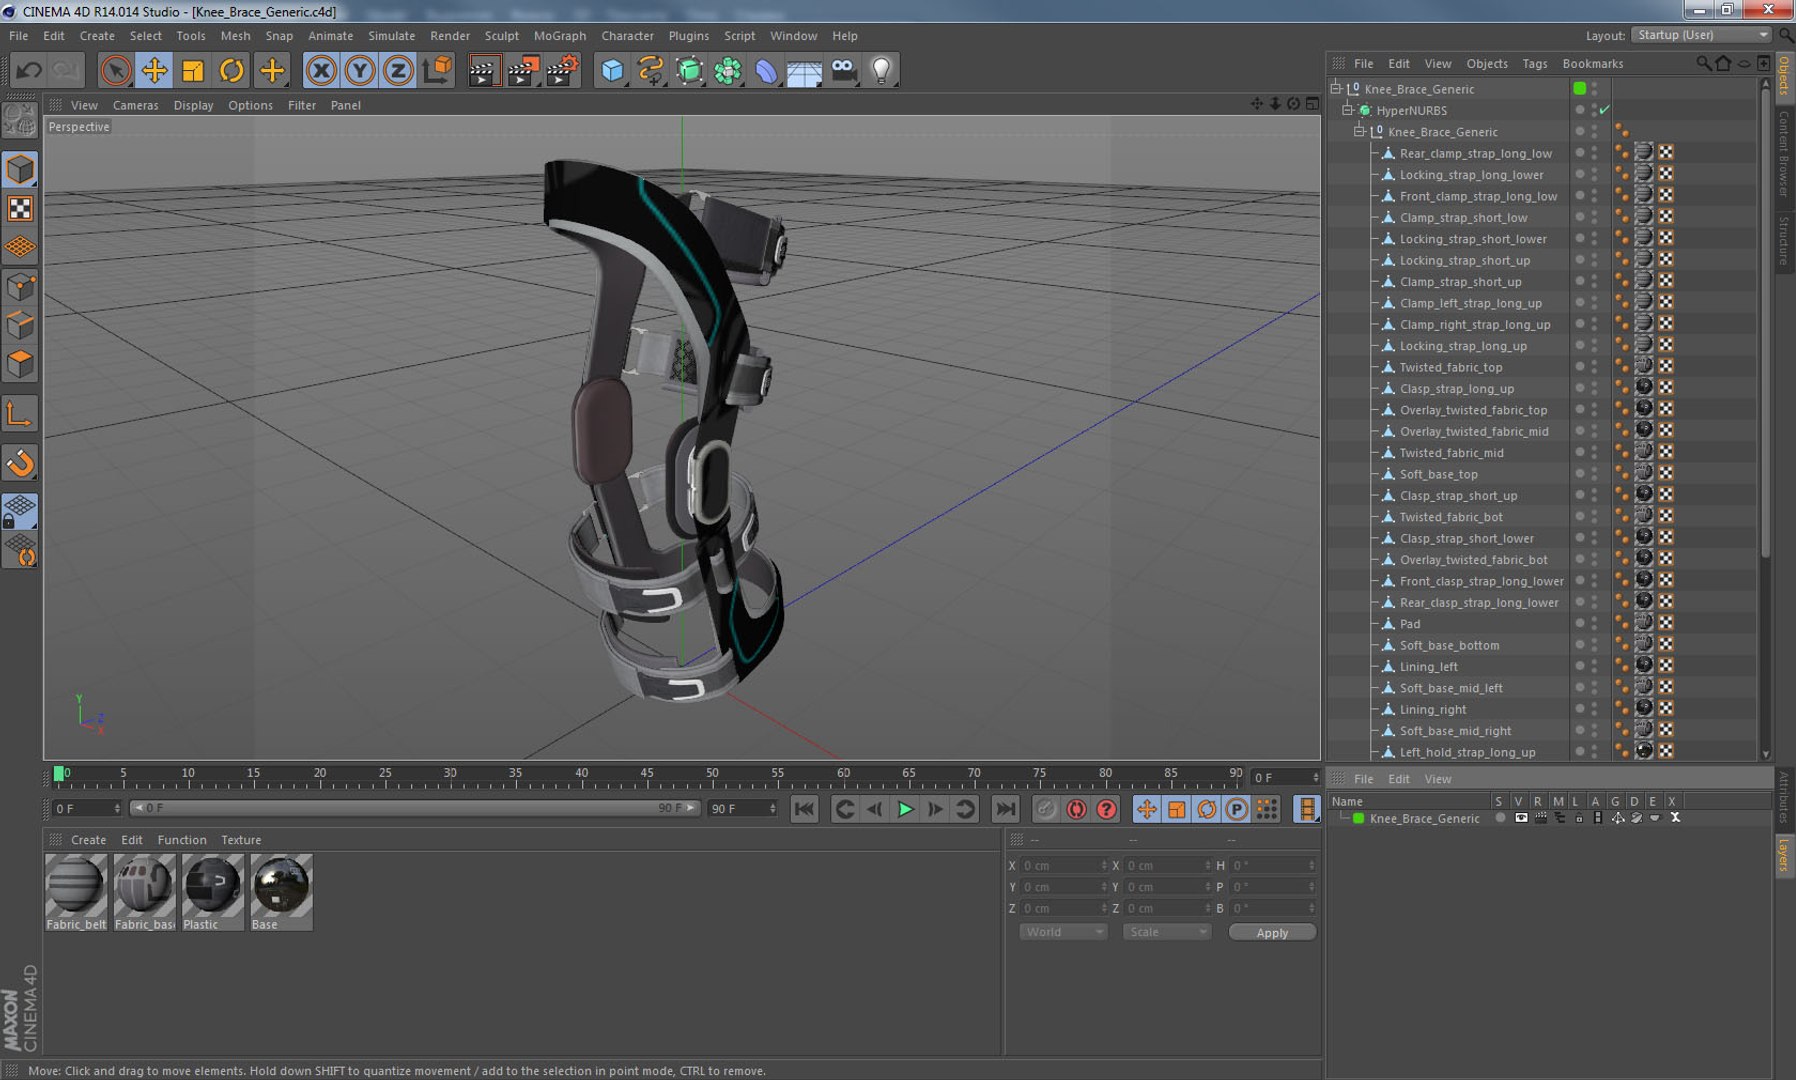Screen dimensions: 1796x1080
Task: Toggle HyperNURBS enabled green checkmark
Action: click(x=1605, y=110)
